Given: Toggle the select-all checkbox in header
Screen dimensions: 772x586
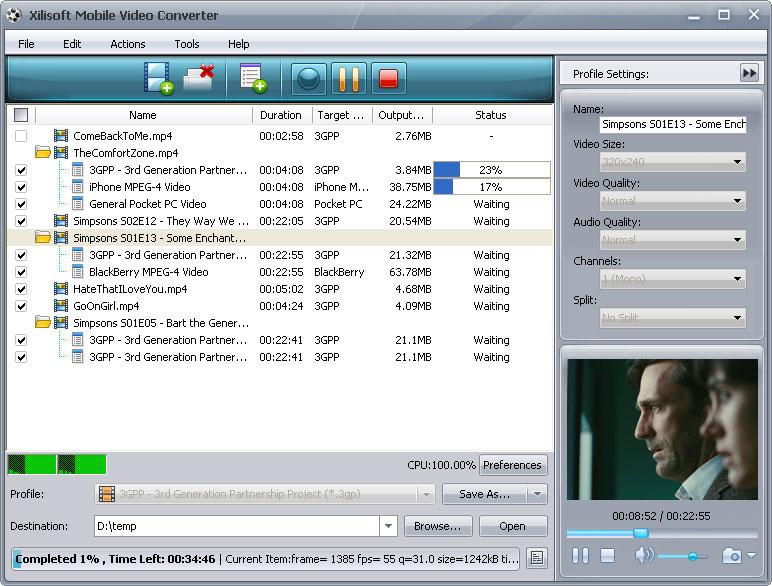Looking at the screenshot, I should tap(21, 115).
